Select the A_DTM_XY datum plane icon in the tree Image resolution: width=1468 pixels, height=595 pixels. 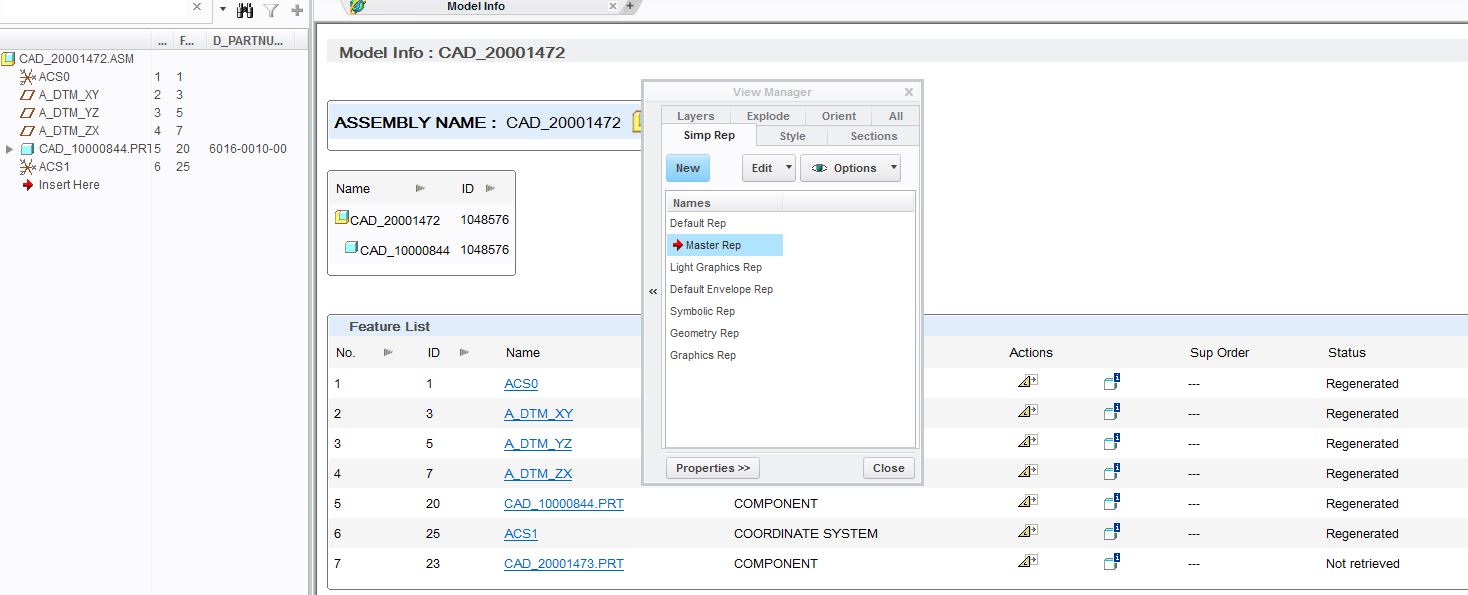[28, 95]
